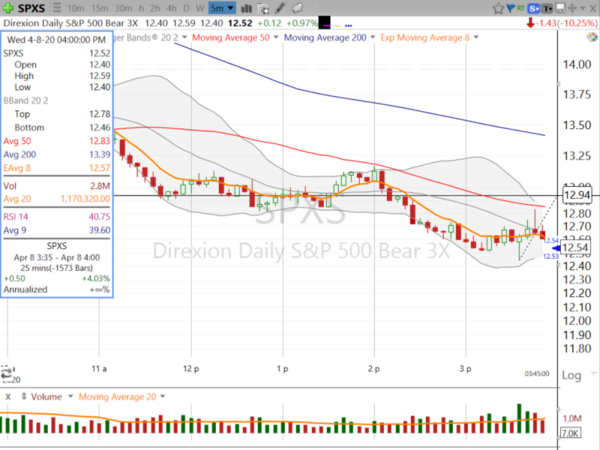Switch timeframe to 10m
Image resolution: width=600 pixels, height=450 pixels.
point(75,8)
